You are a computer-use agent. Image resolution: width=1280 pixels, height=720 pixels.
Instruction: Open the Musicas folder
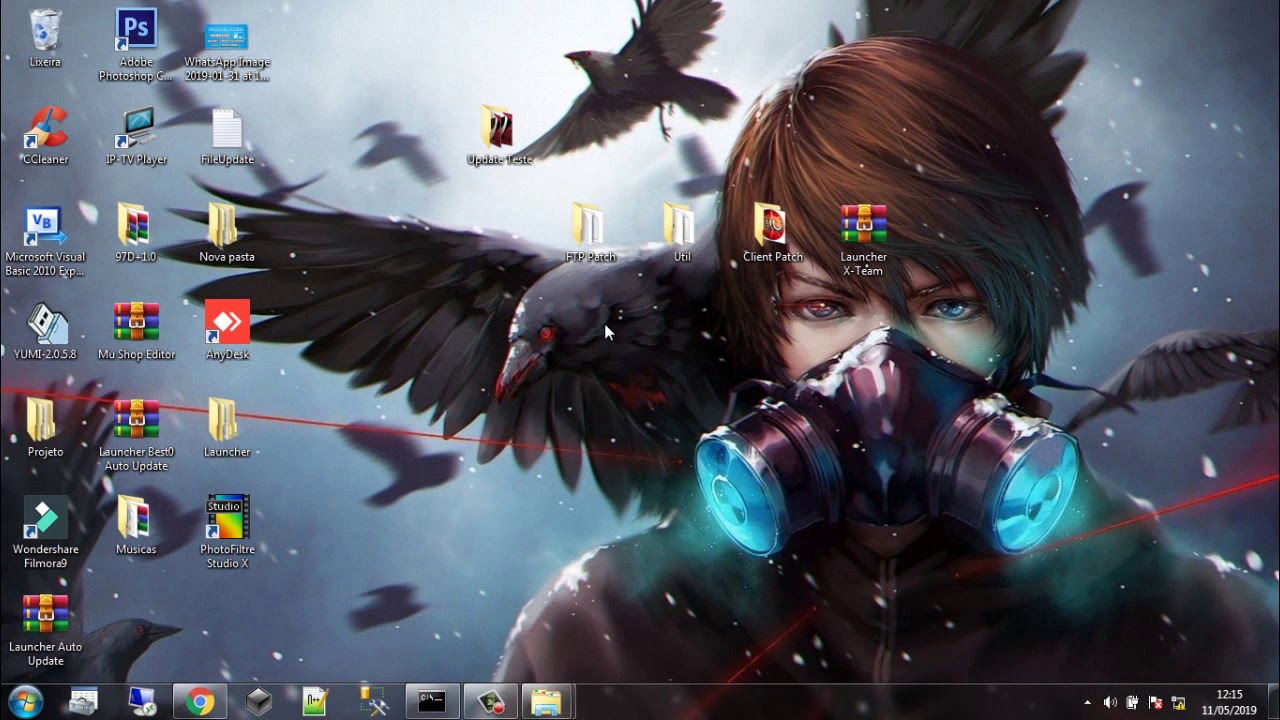[136, 526]
